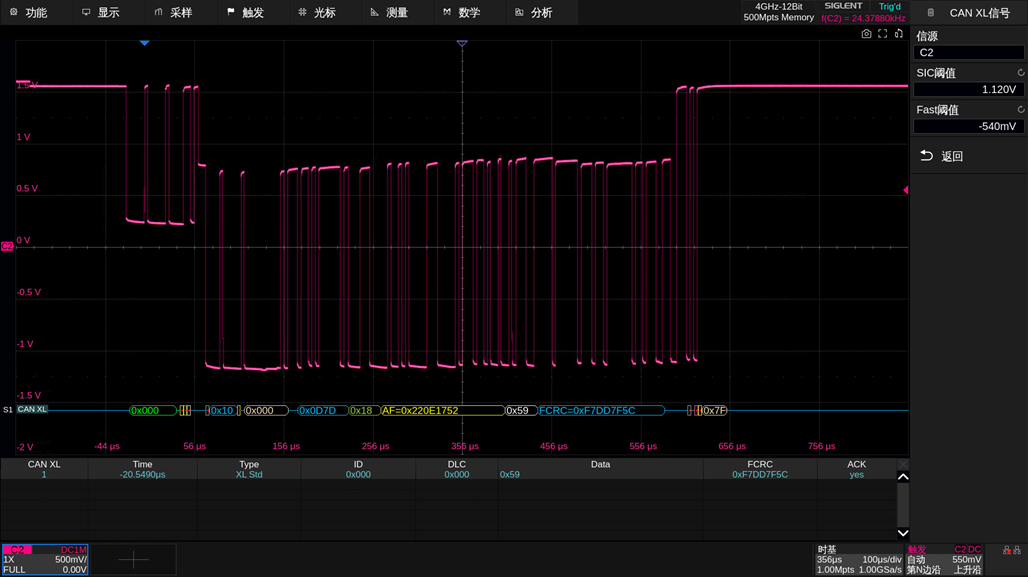1028x577 pixels.
Task: Click the FCRC column header
Action: (760, 464)
